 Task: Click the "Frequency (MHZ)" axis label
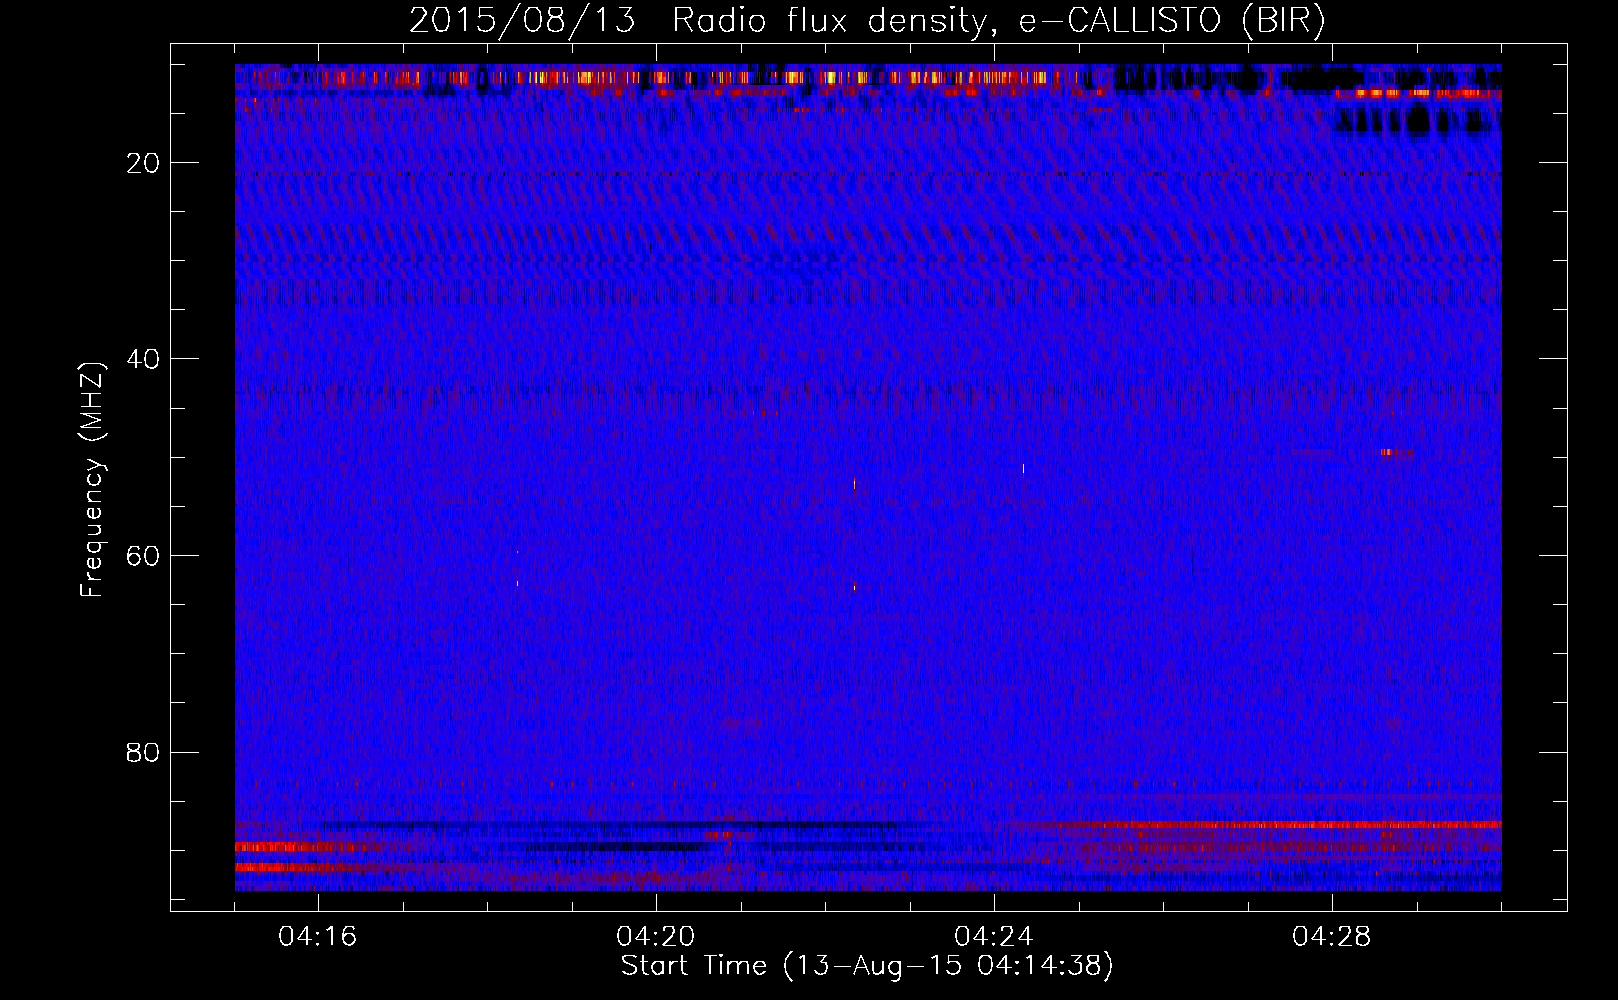click(x=92, y=480)
